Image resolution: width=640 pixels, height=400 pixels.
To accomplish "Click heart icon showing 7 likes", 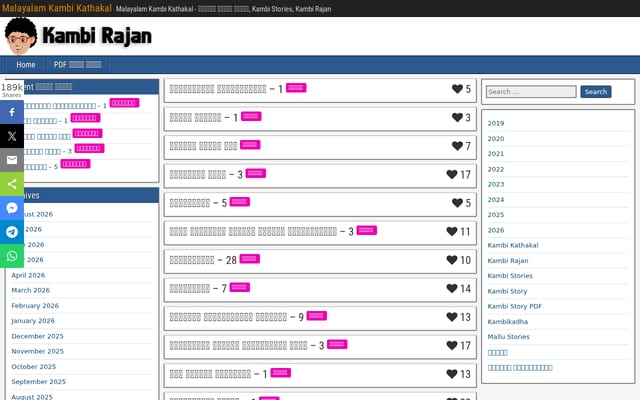I will pos(457,146).
